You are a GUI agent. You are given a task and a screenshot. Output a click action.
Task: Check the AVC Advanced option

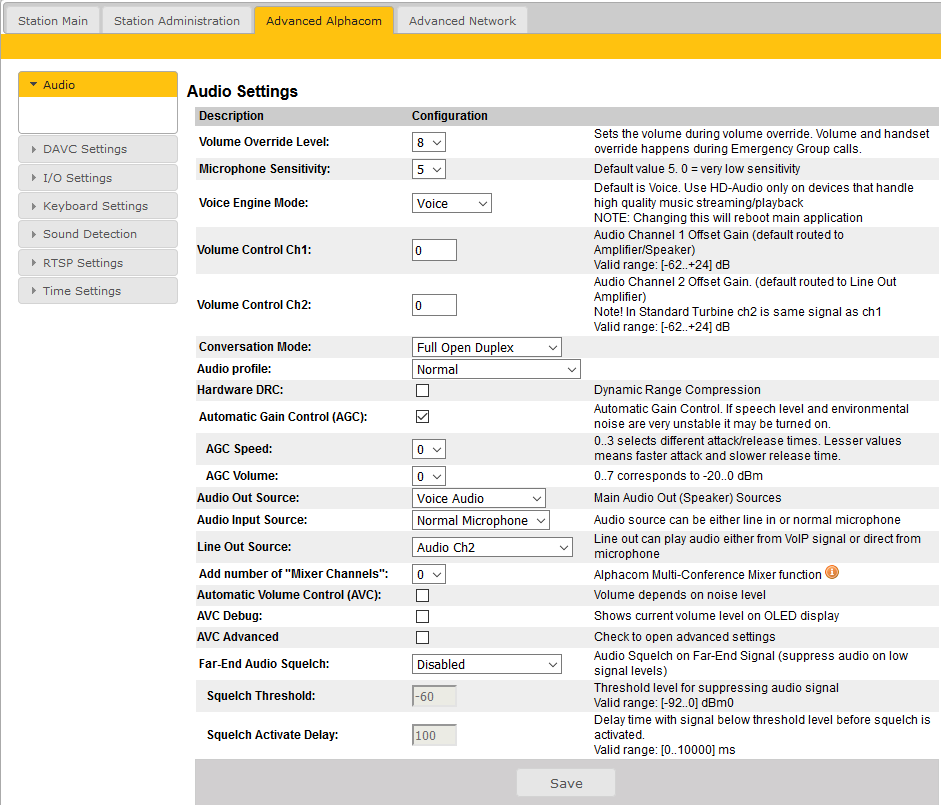click(422, 637)
